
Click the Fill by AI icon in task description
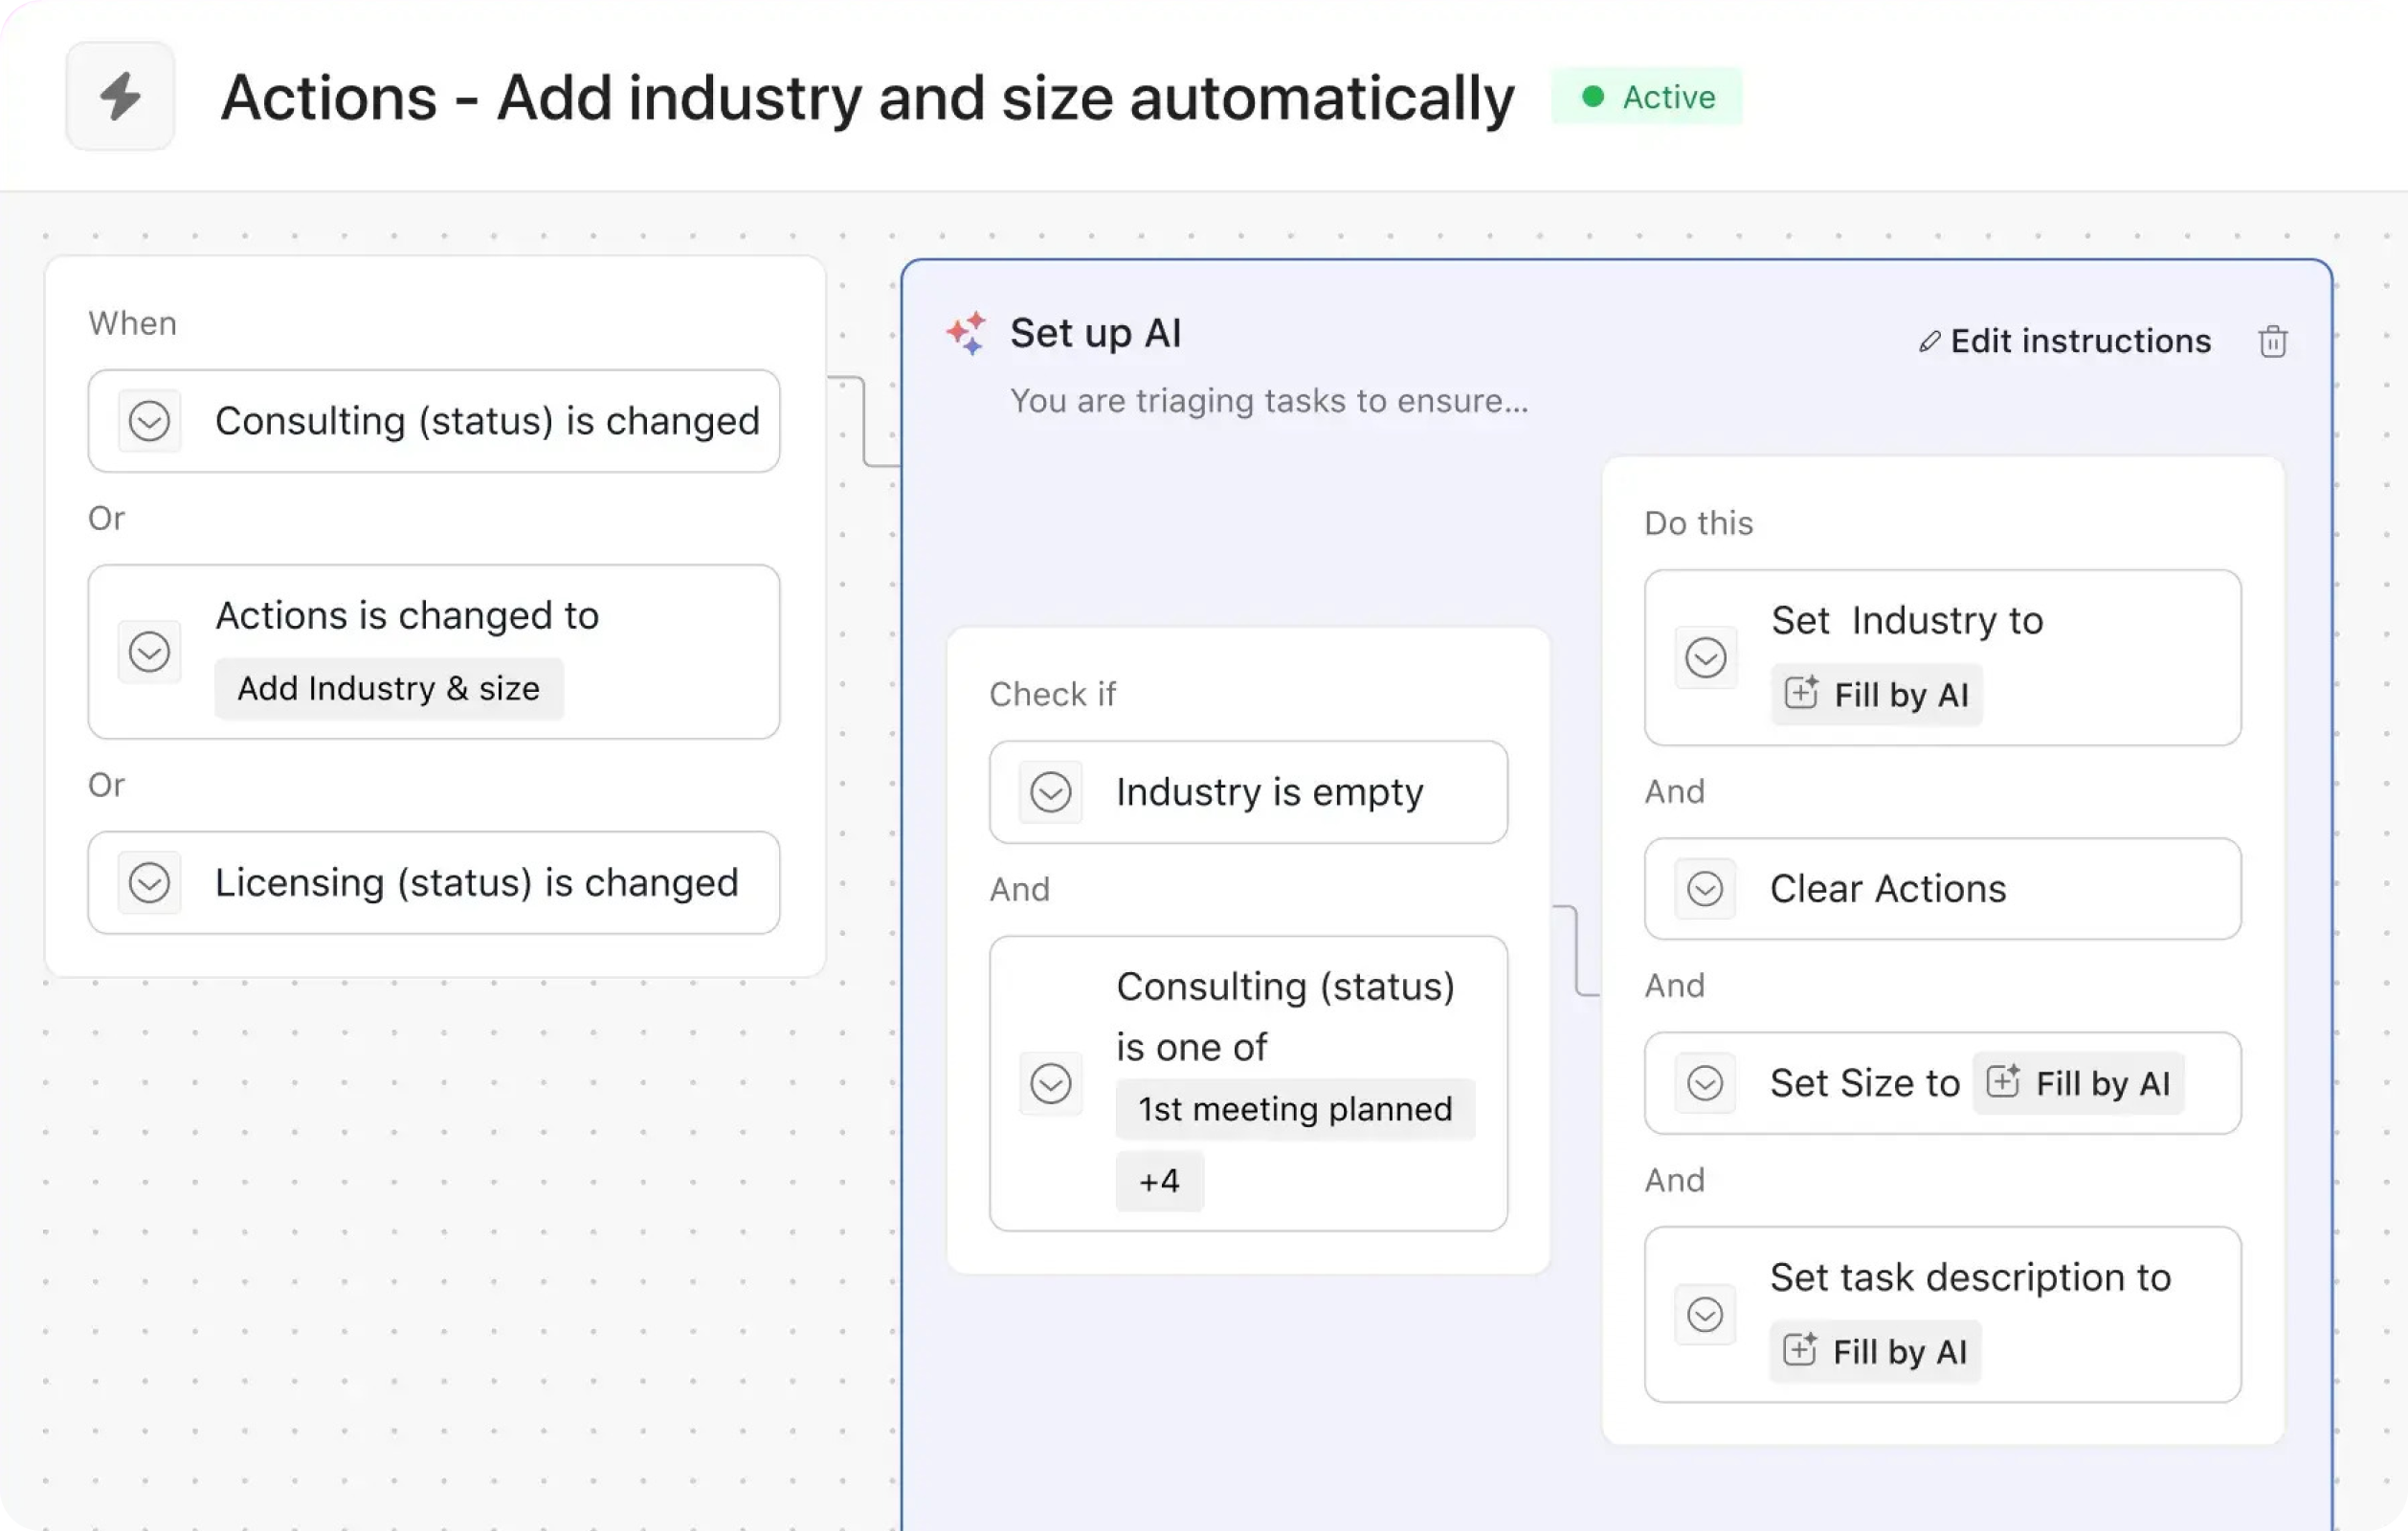point(1800,1349)
